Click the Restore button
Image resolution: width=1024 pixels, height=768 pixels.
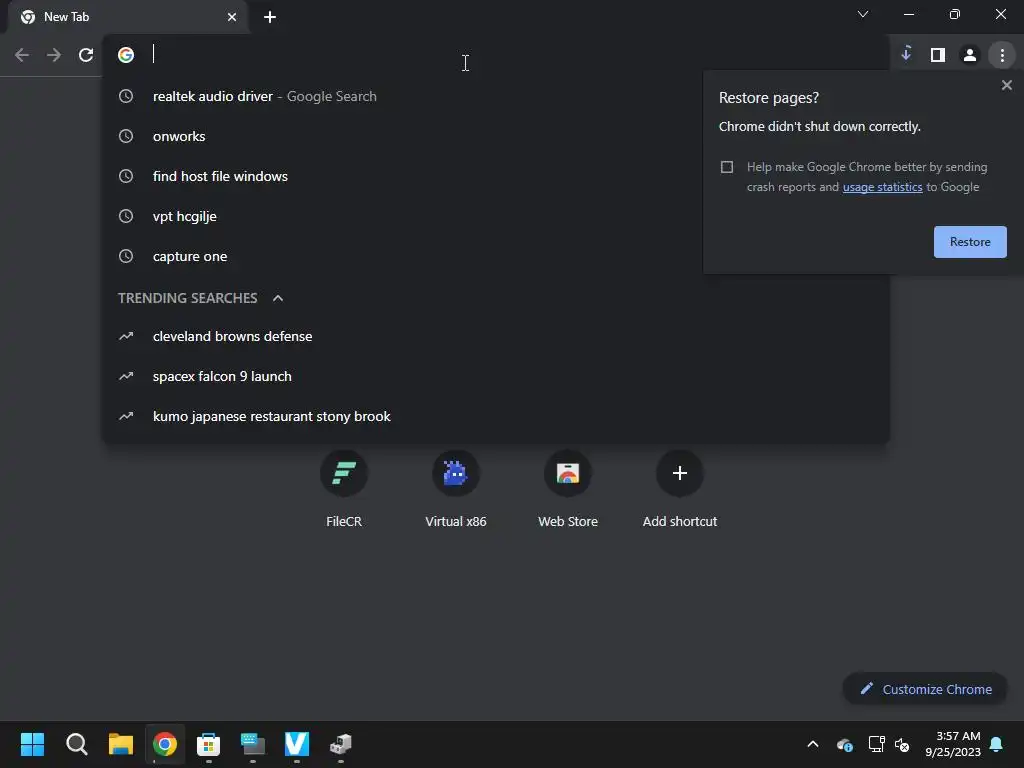tap(970, 242)
